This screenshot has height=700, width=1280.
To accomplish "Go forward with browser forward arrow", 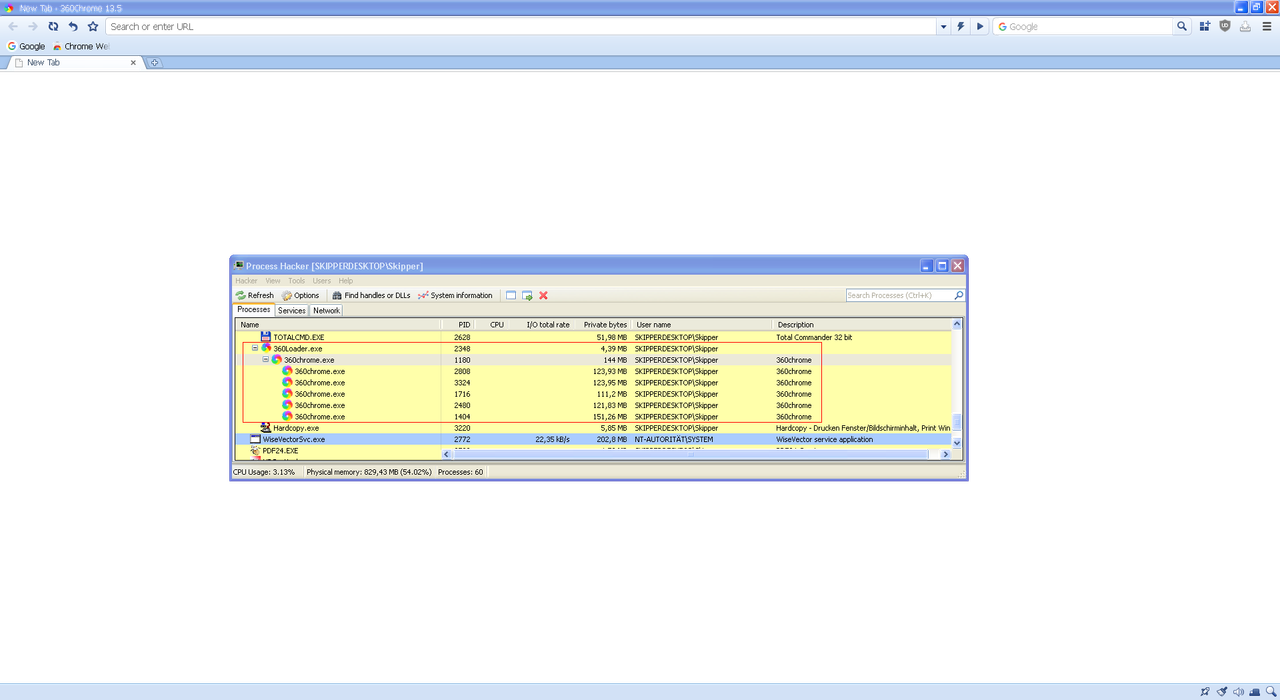I will coord(32,27).
